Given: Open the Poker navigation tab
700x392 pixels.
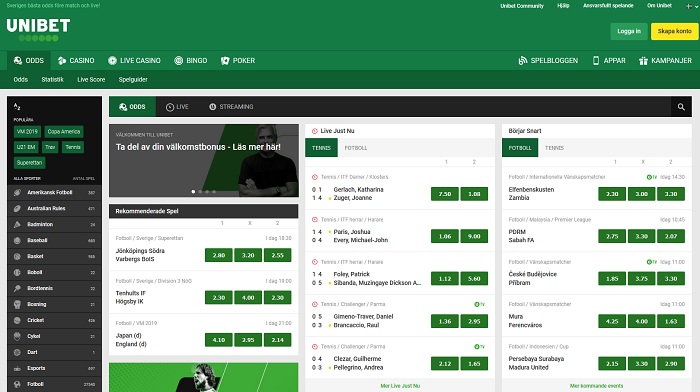Looking at the screenshot, I should click(x=238, y=60).
